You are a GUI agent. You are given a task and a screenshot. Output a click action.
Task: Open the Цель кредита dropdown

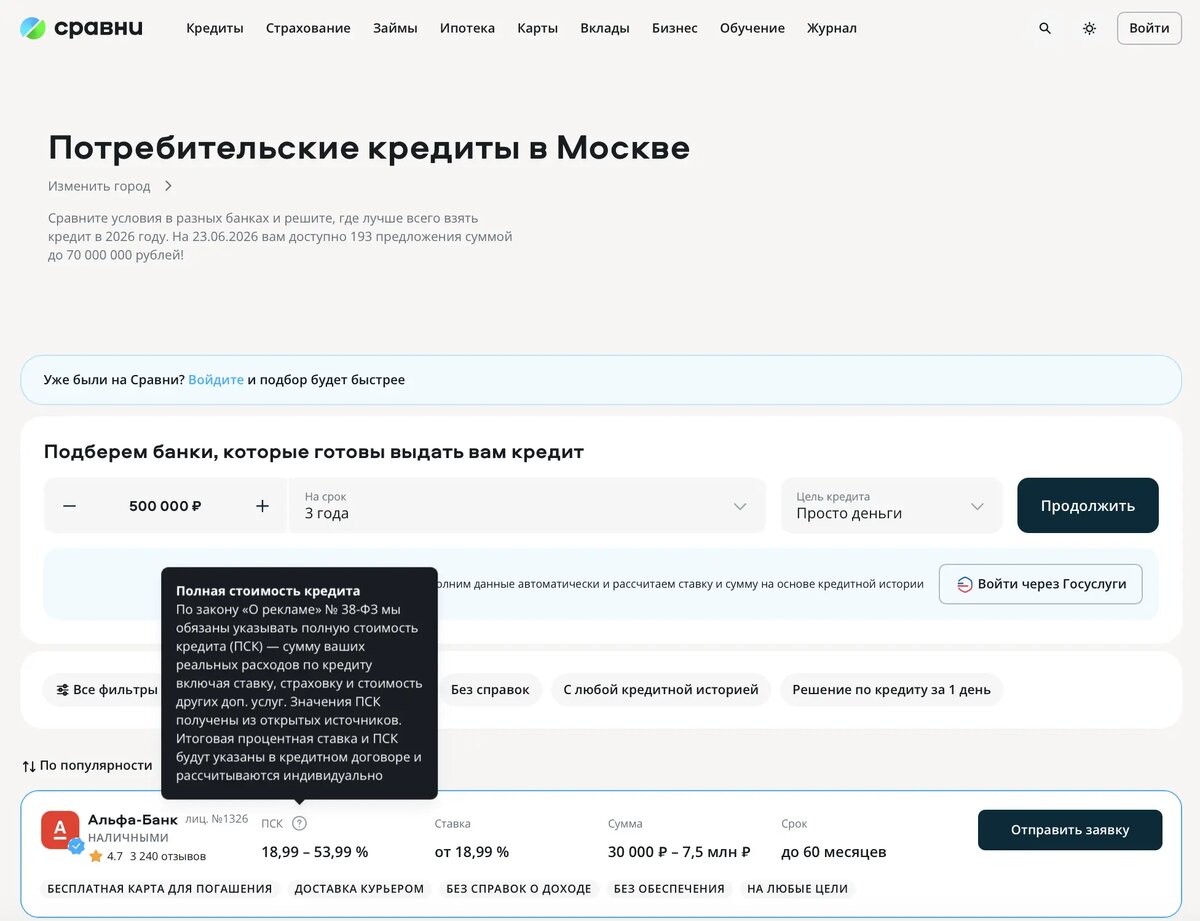pos(891,506)
